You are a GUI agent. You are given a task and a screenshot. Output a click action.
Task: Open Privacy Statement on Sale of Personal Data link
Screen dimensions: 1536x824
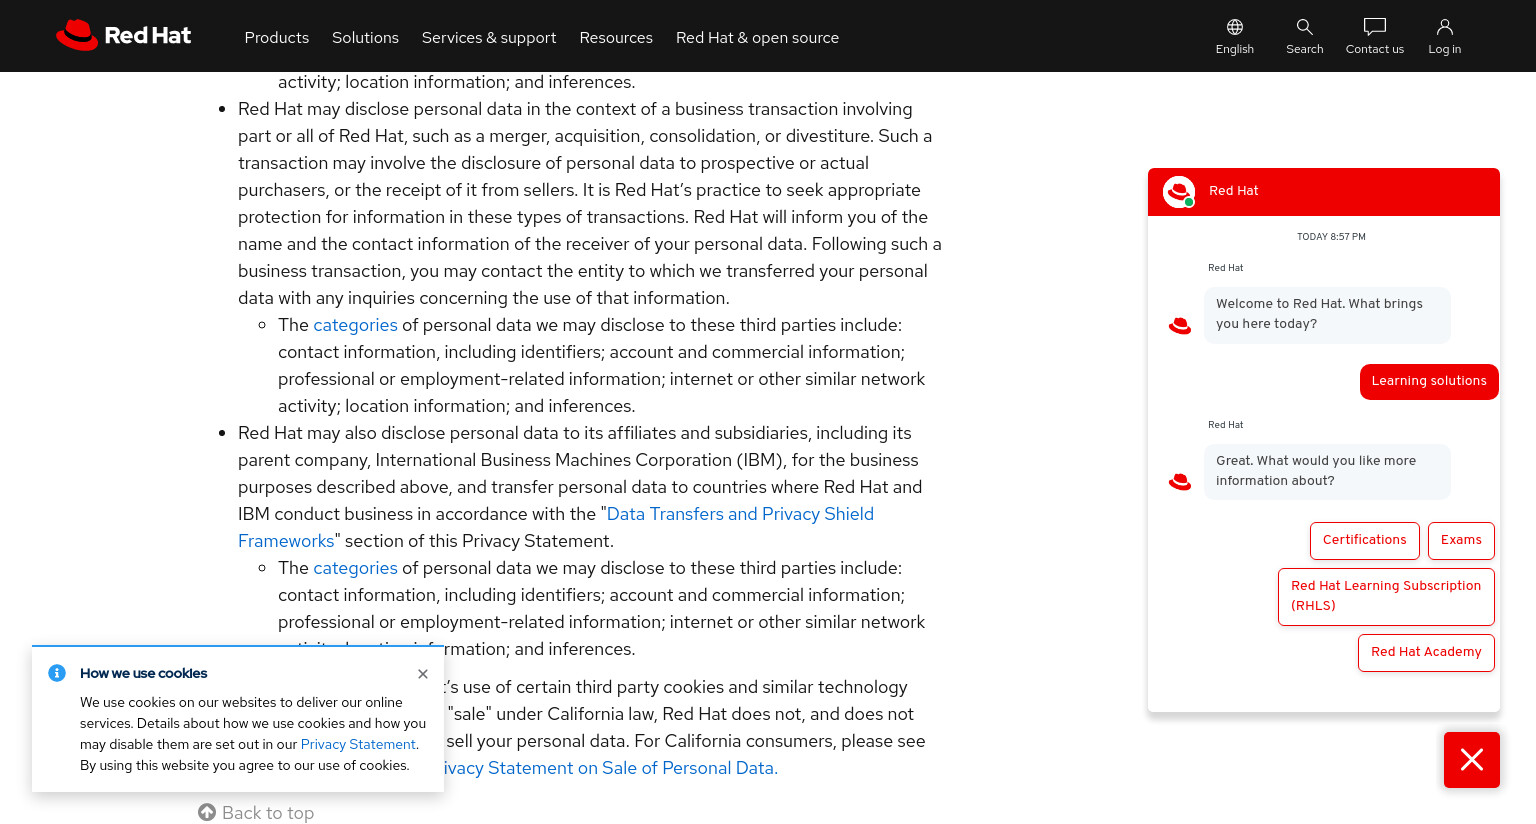(611, 768)
